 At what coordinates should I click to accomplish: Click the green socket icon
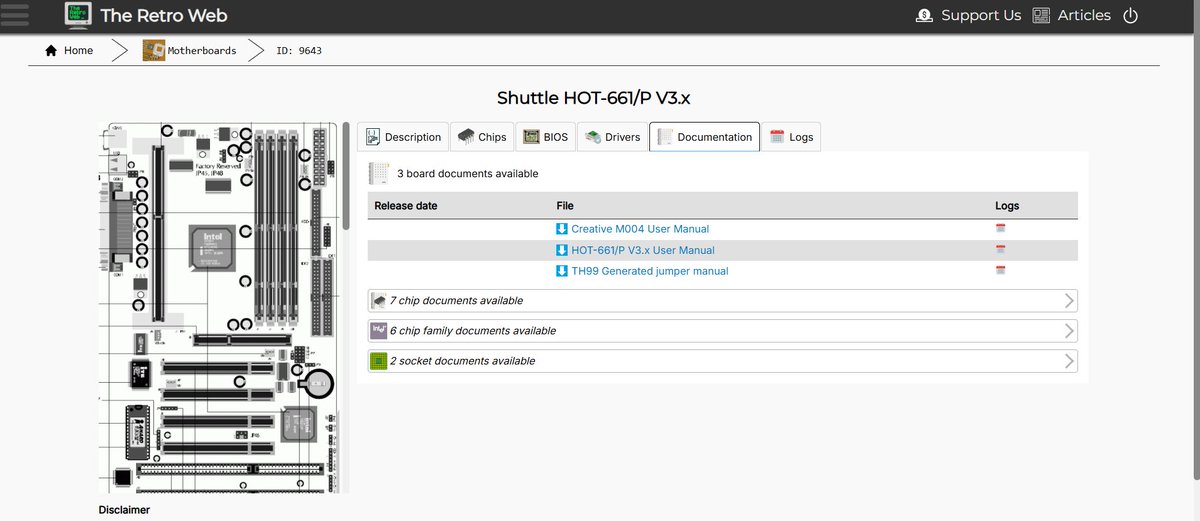[378, 360]
